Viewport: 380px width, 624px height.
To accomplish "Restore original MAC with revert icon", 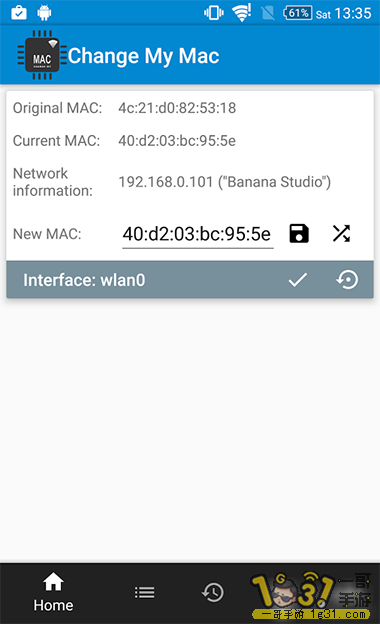I will [347, 280].
